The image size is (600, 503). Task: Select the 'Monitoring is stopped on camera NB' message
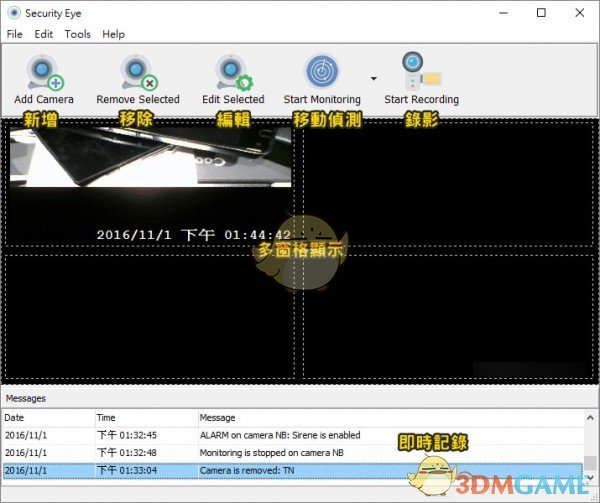point(272,453)
